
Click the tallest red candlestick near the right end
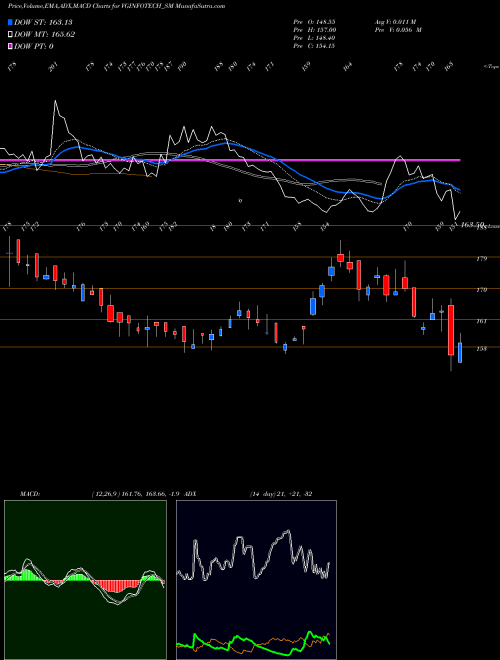pyautogui.click(x=451, y=330)
